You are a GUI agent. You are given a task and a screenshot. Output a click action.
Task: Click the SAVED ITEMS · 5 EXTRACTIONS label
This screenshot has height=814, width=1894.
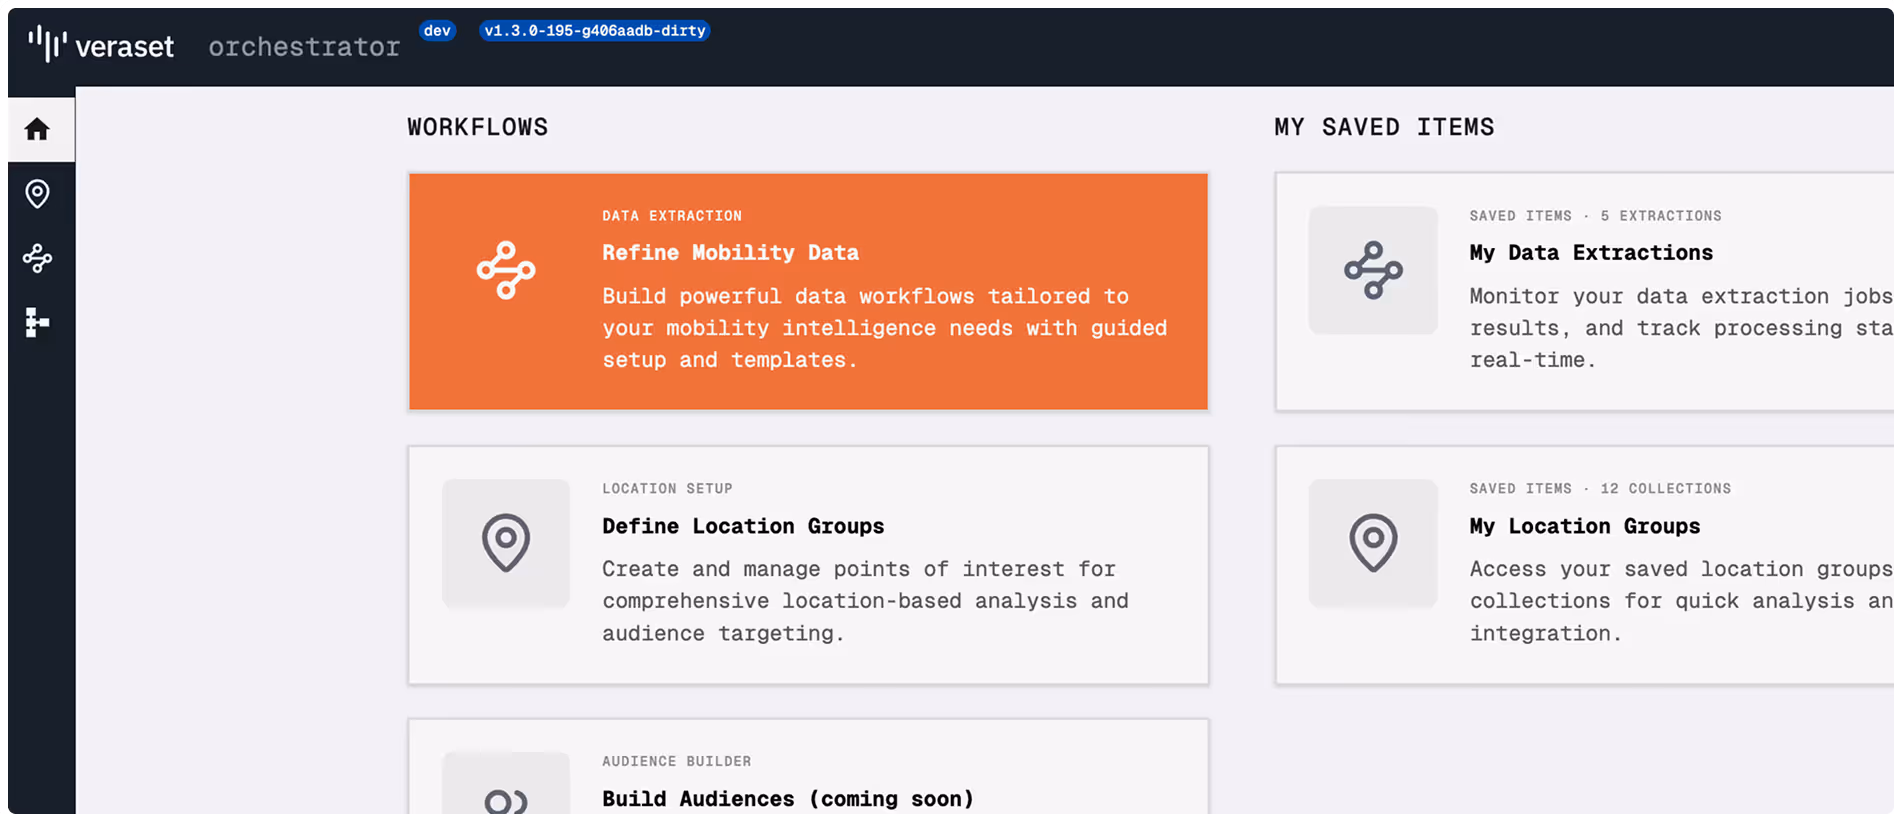click(x=1595, y=216)
